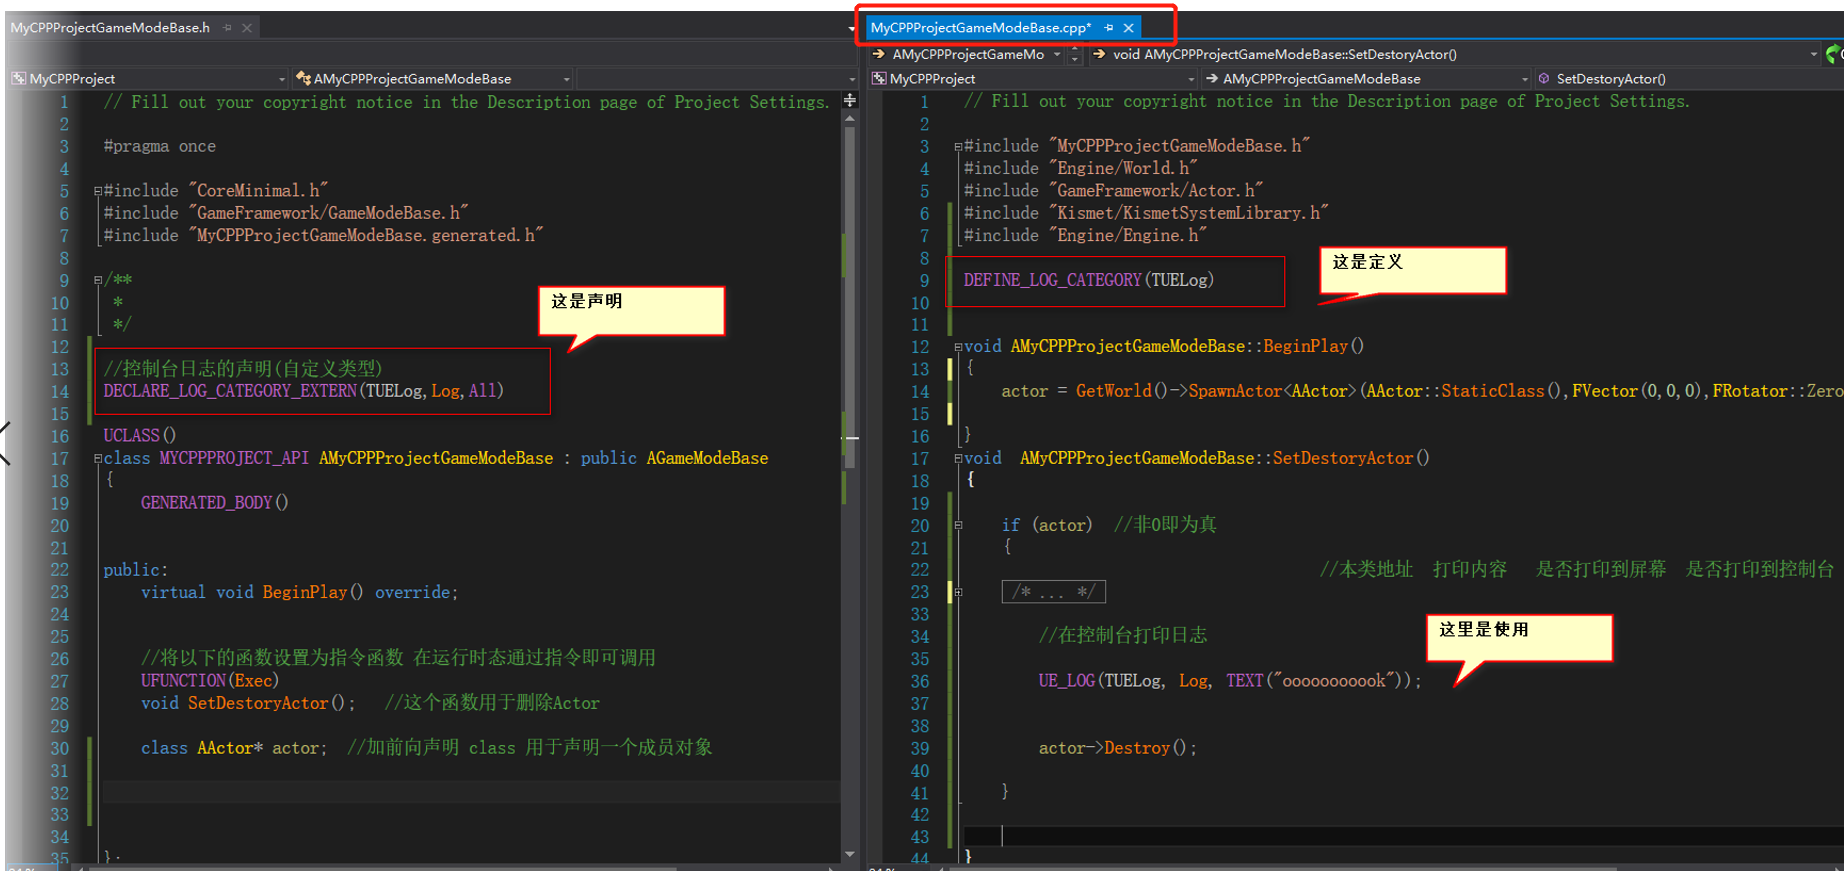Image resolution: width=1844 pixels, height=871 pixels.
Task: Open the void SetDestoryActor() function dropdown
Action: click(x=1454, y=54)
